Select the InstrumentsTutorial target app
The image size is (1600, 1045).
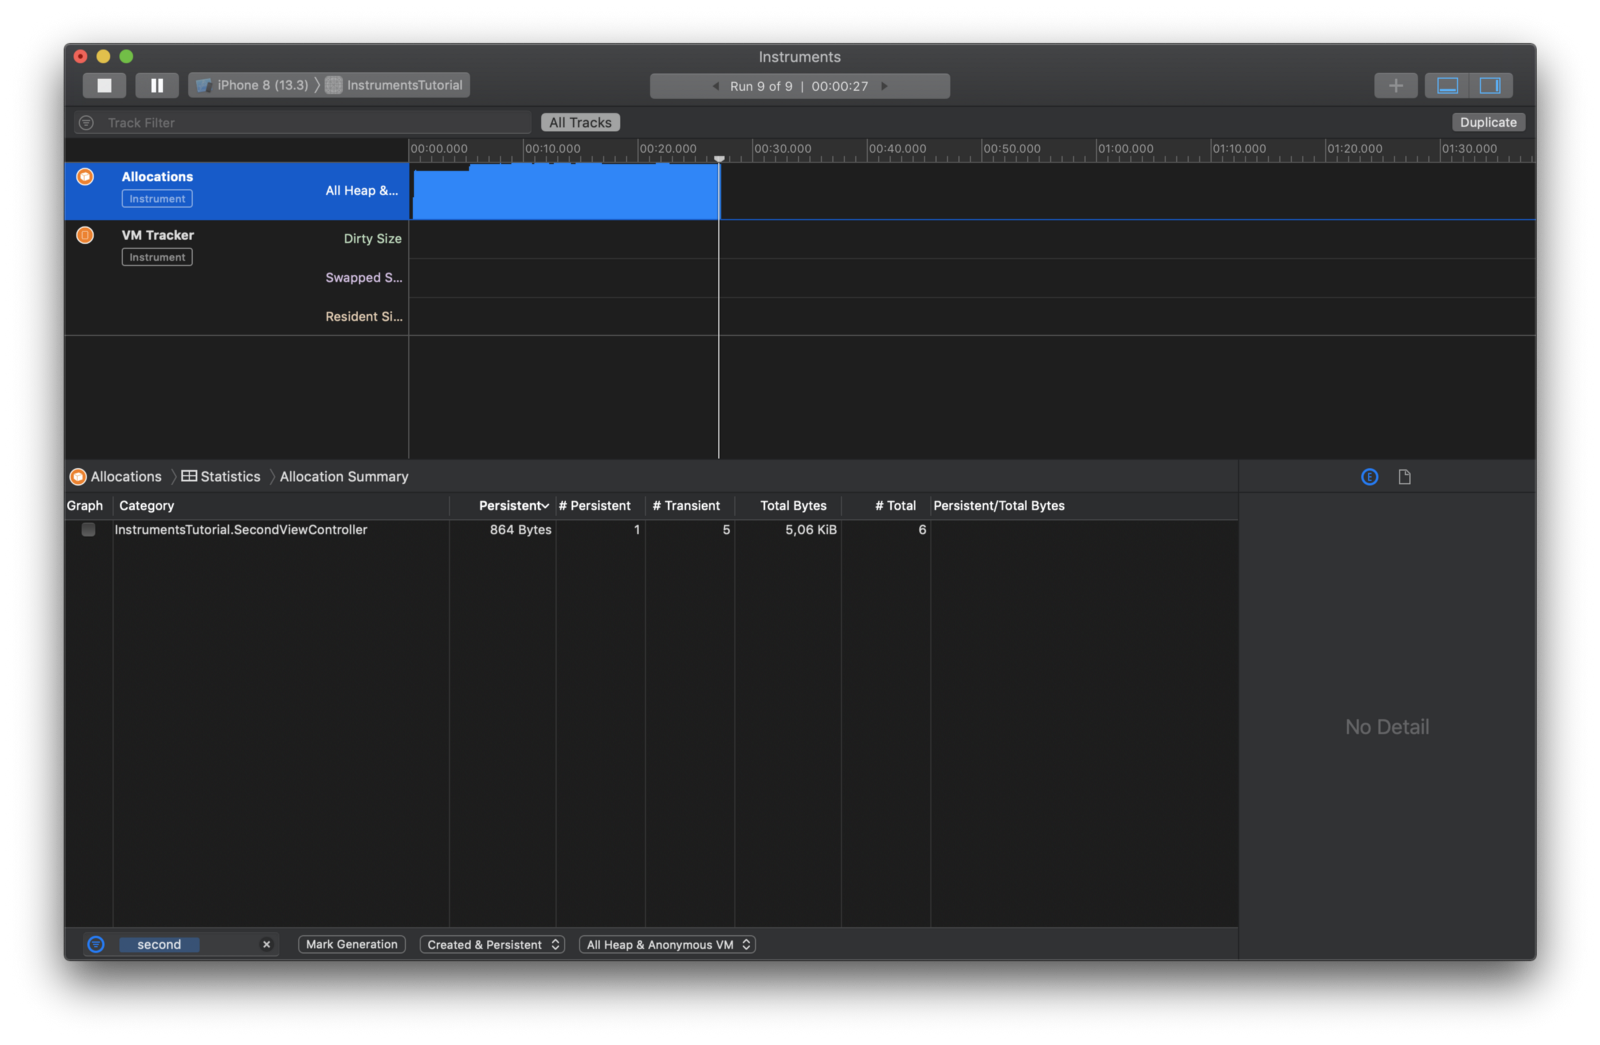pos(396,86)
